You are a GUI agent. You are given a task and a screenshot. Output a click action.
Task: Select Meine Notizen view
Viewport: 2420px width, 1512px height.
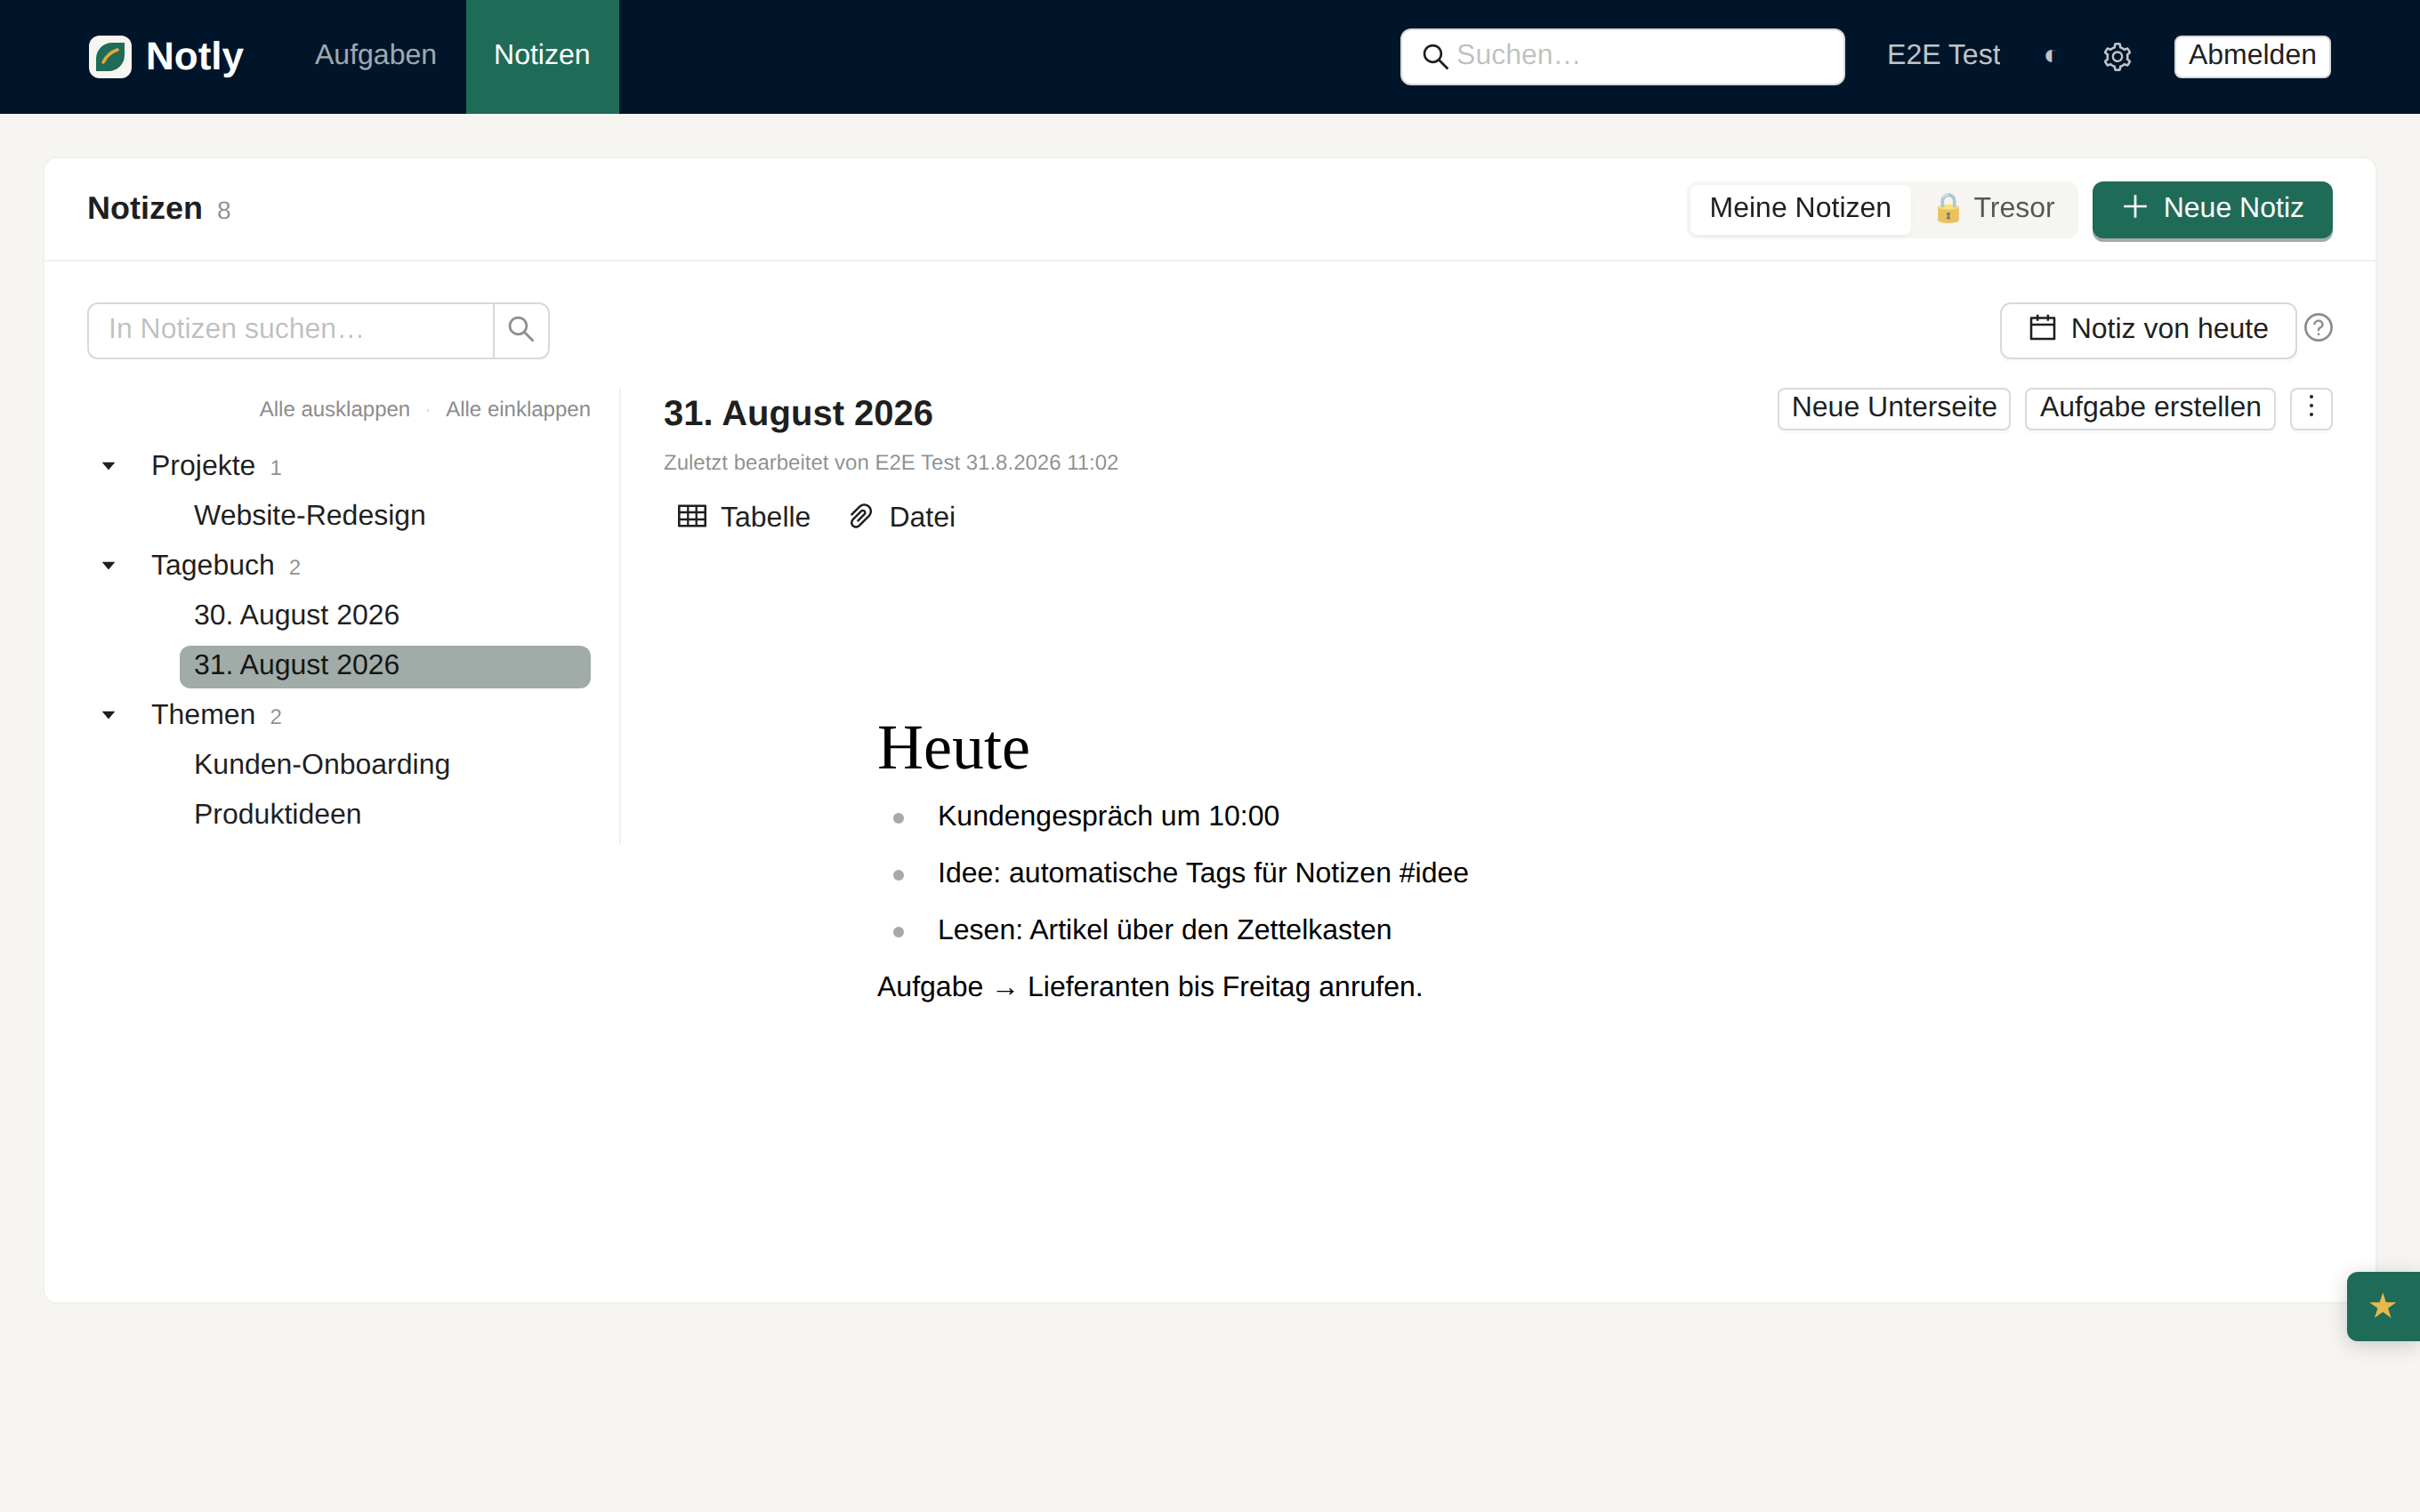pos(1800,208)
